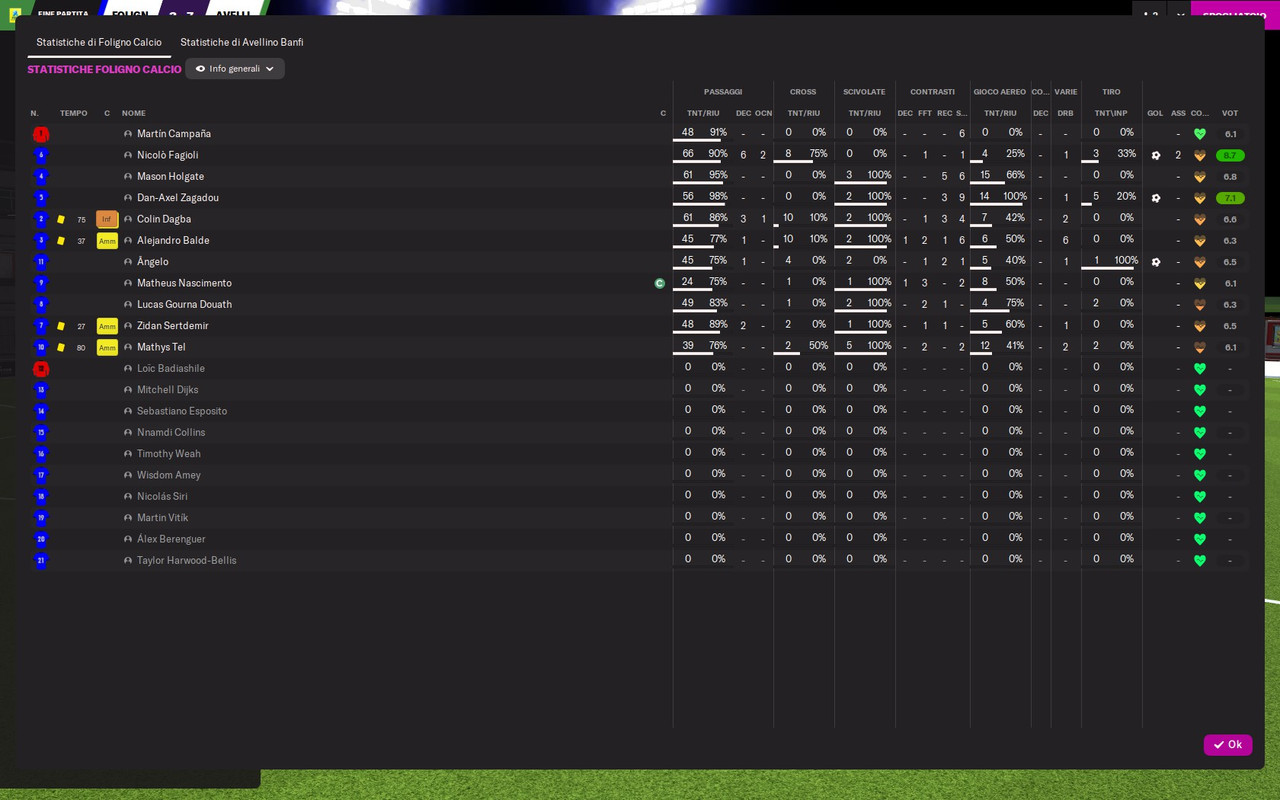The width and height of the screenshot is (1280, 800).
Task: Click the 7.1 rating badge for Dan-Axel Zagadou
Action: click(1230, 198)
